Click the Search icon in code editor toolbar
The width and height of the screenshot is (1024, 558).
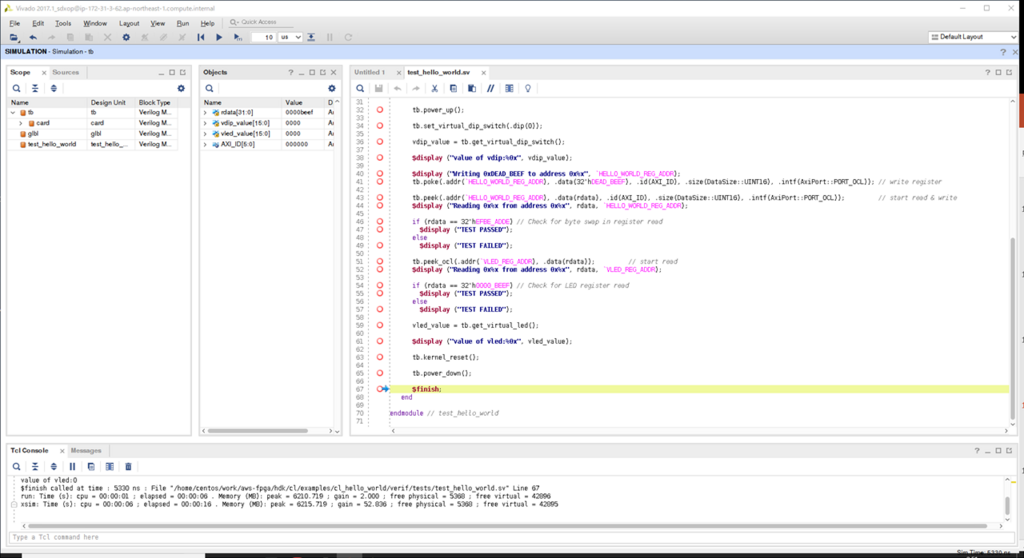tap(360, 88)
